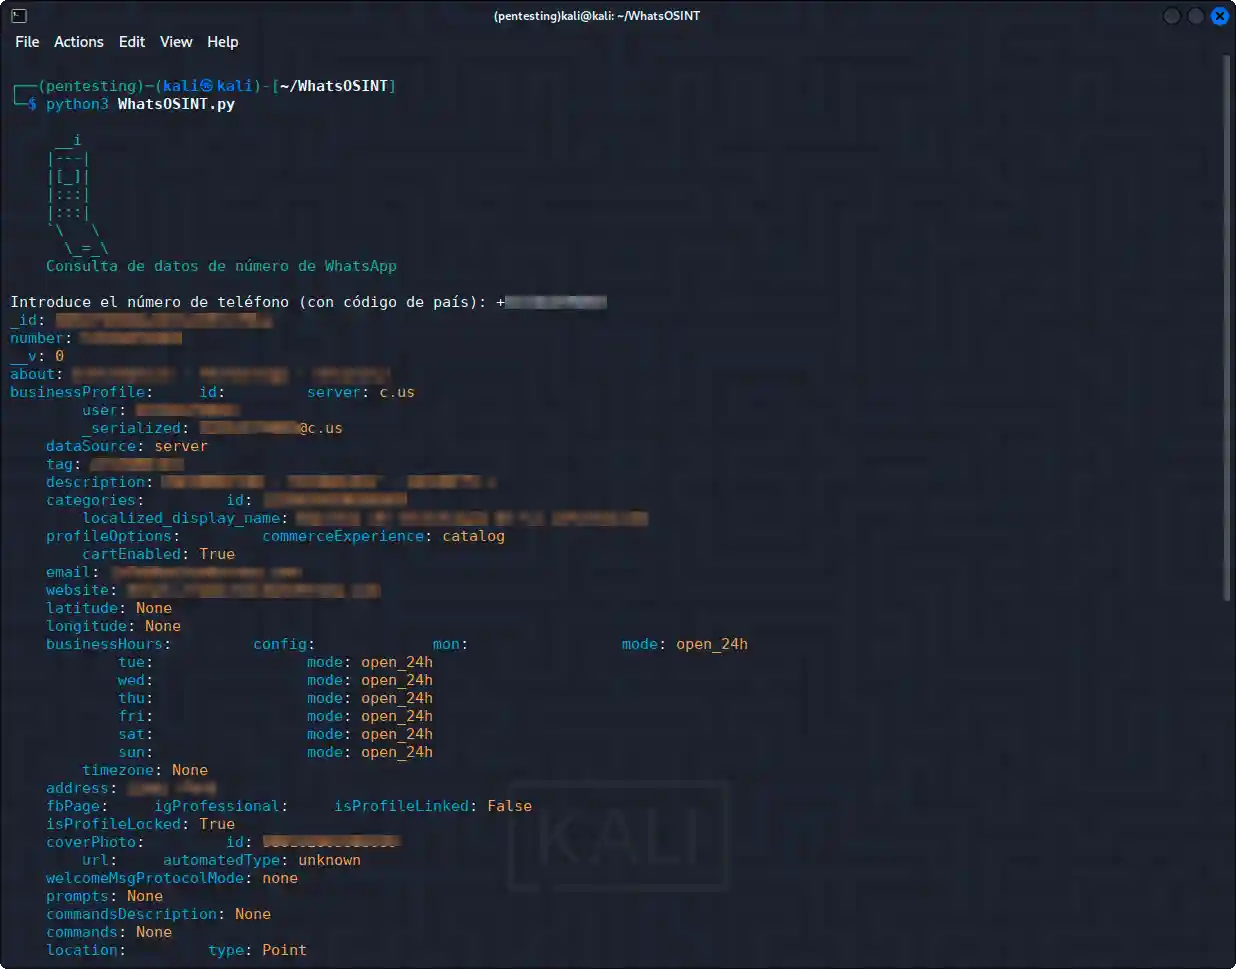Image resolution: width=1236 pixels, height=969 pixels.
Task: Click the 'wed:' business hours row
Action: coord(275,680)
